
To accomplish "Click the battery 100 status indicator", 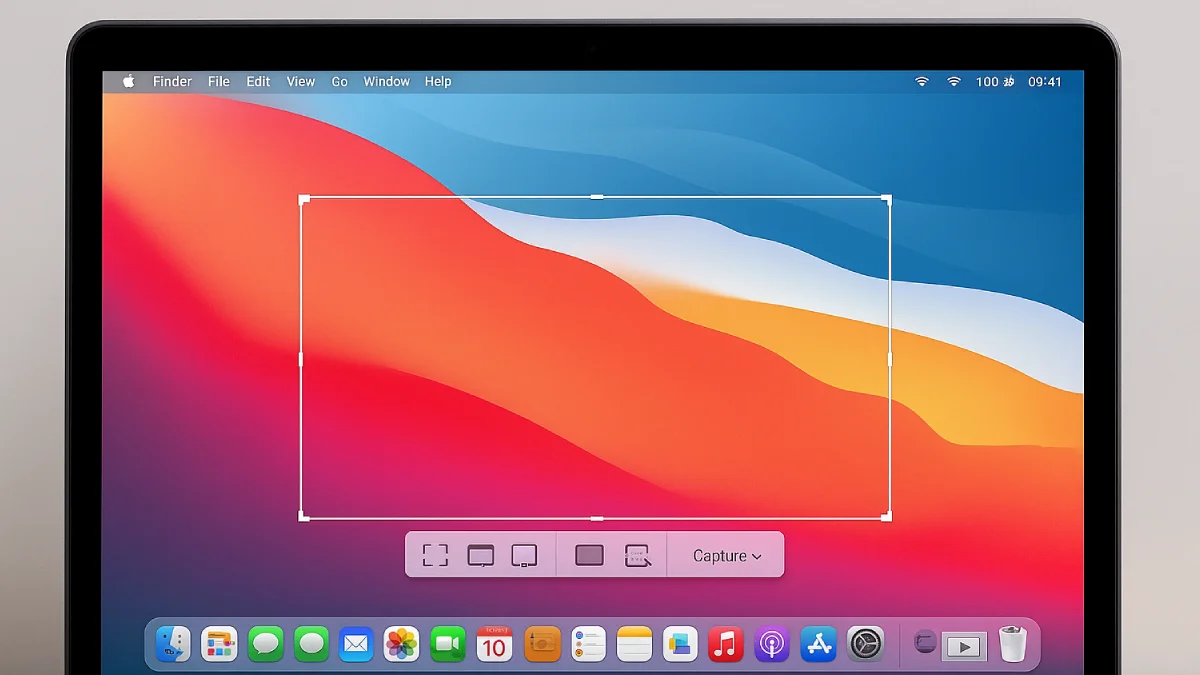I will 995,82.
